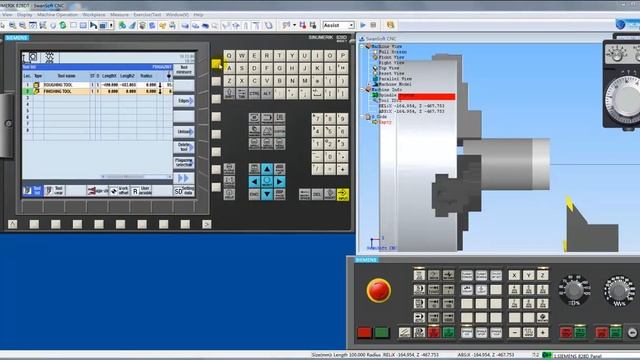Click the double-arrow more softkey on CNC screen

click(x=184, y=178)
